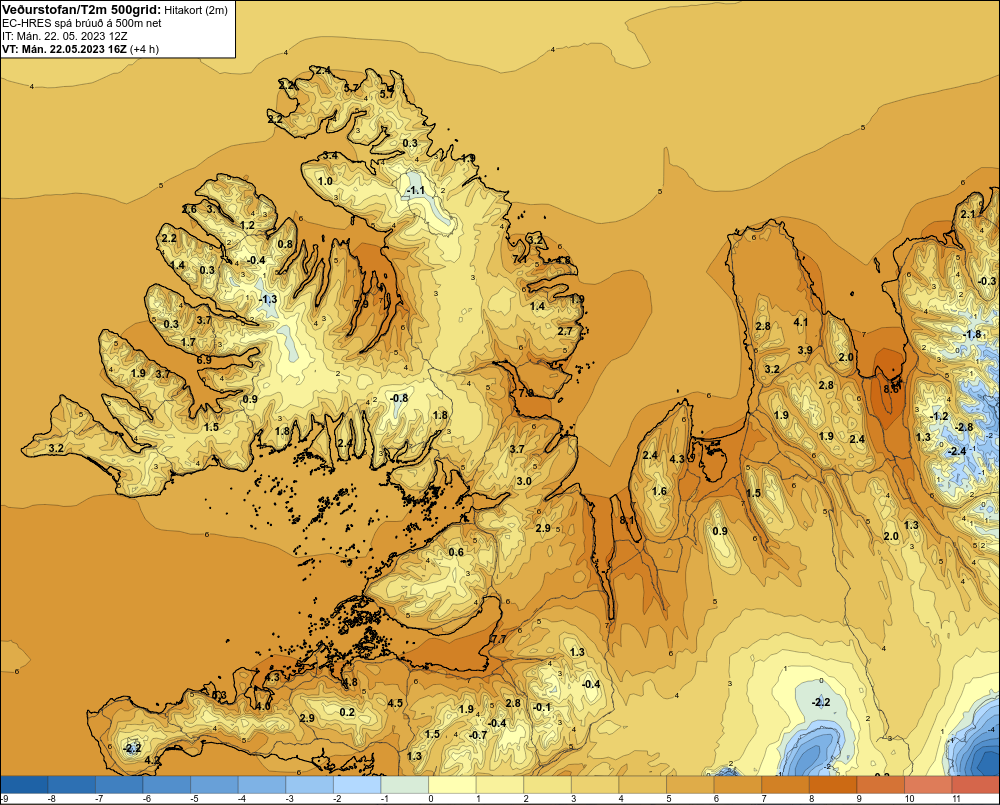Click the -0.1 temperature label

click(x=541, y=707)
